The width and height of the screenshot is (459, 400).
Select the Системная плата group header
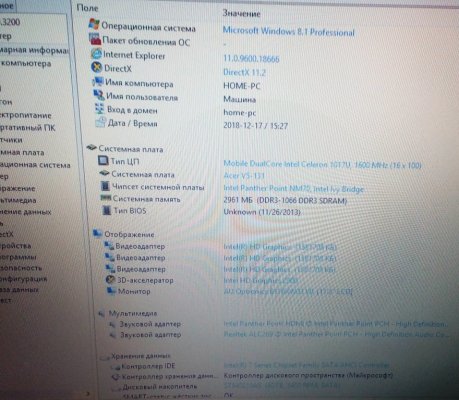click(x=131, y=149)
